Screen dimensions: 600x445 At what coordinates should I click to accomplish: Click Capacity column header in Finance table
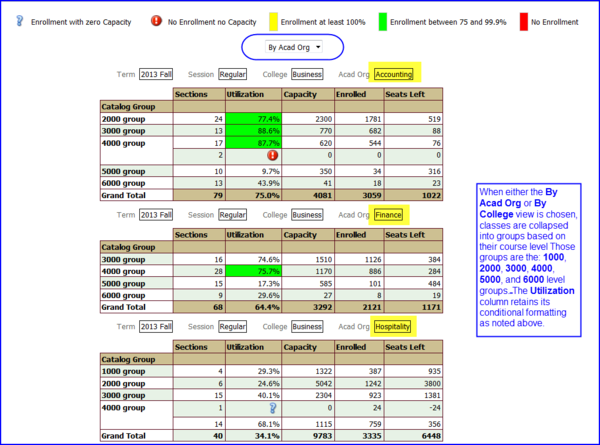point(308,235)
